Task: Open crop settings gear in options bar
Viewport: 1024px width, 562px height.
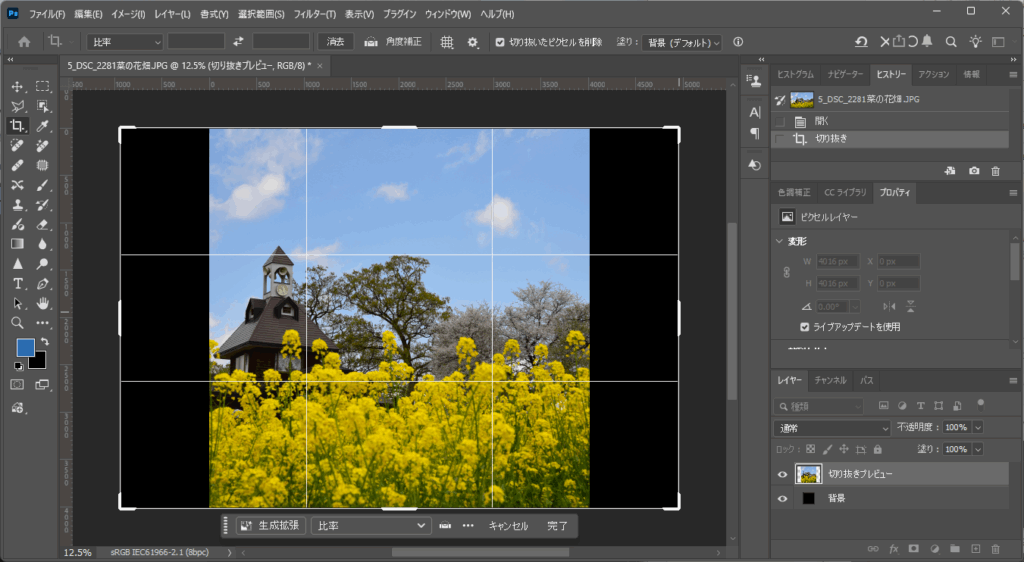Action: click(473, 42)
